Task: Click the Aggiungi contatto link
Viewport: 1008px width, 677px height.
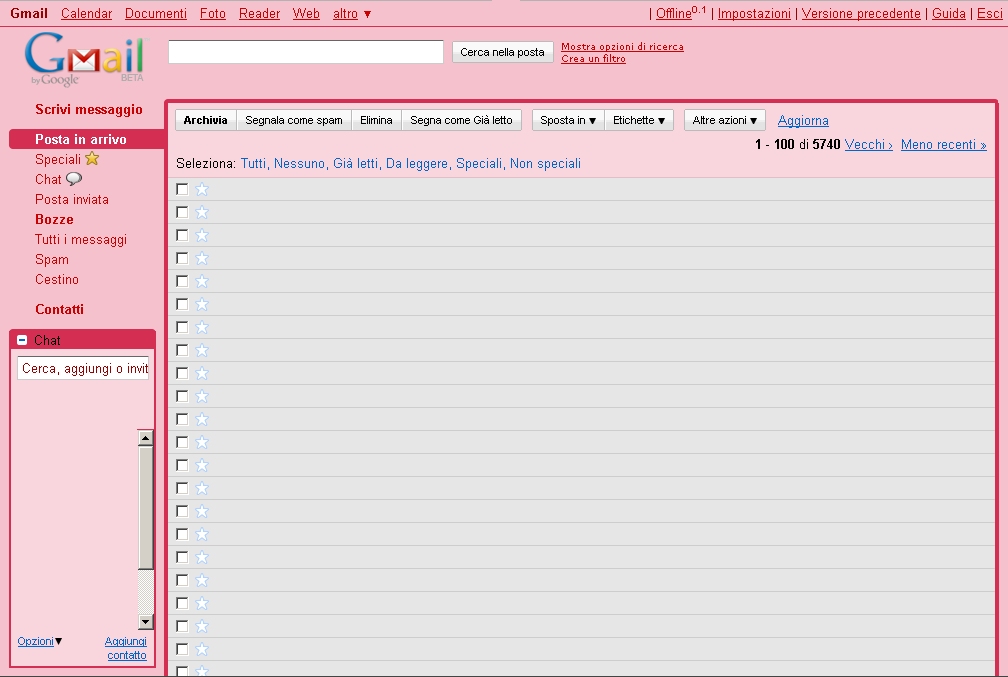Action: point(126,648)
